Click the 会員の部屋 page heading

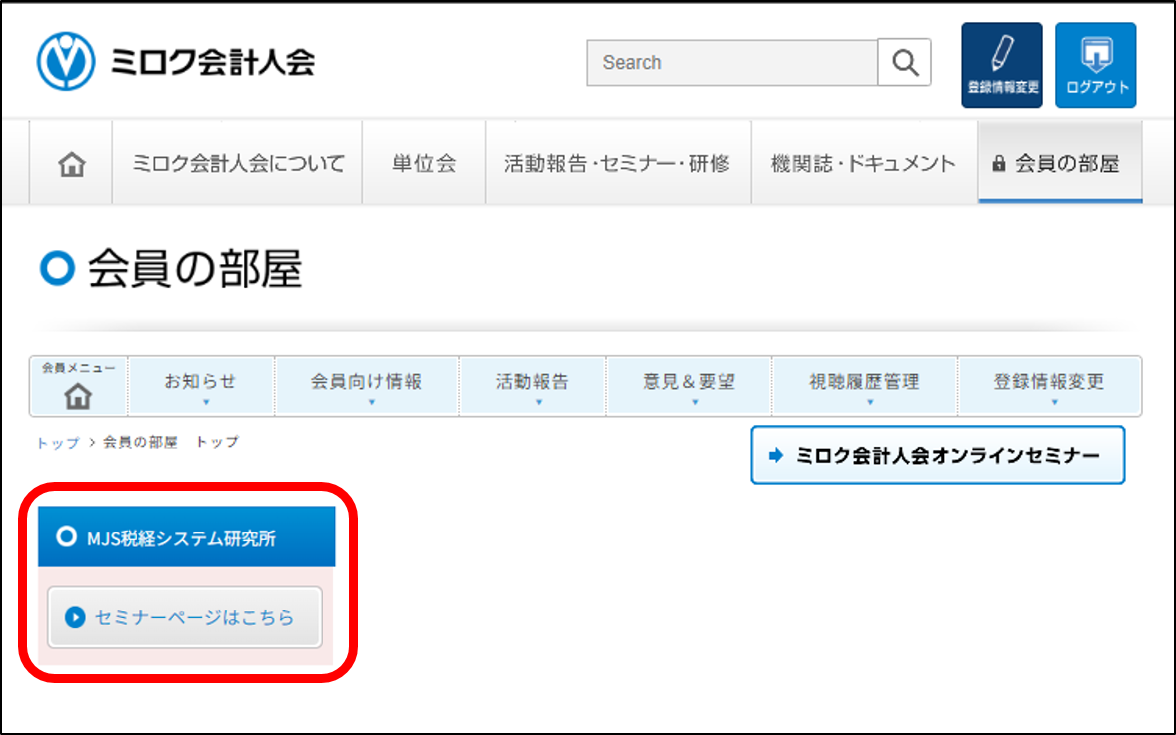click(x=194, y=268)
